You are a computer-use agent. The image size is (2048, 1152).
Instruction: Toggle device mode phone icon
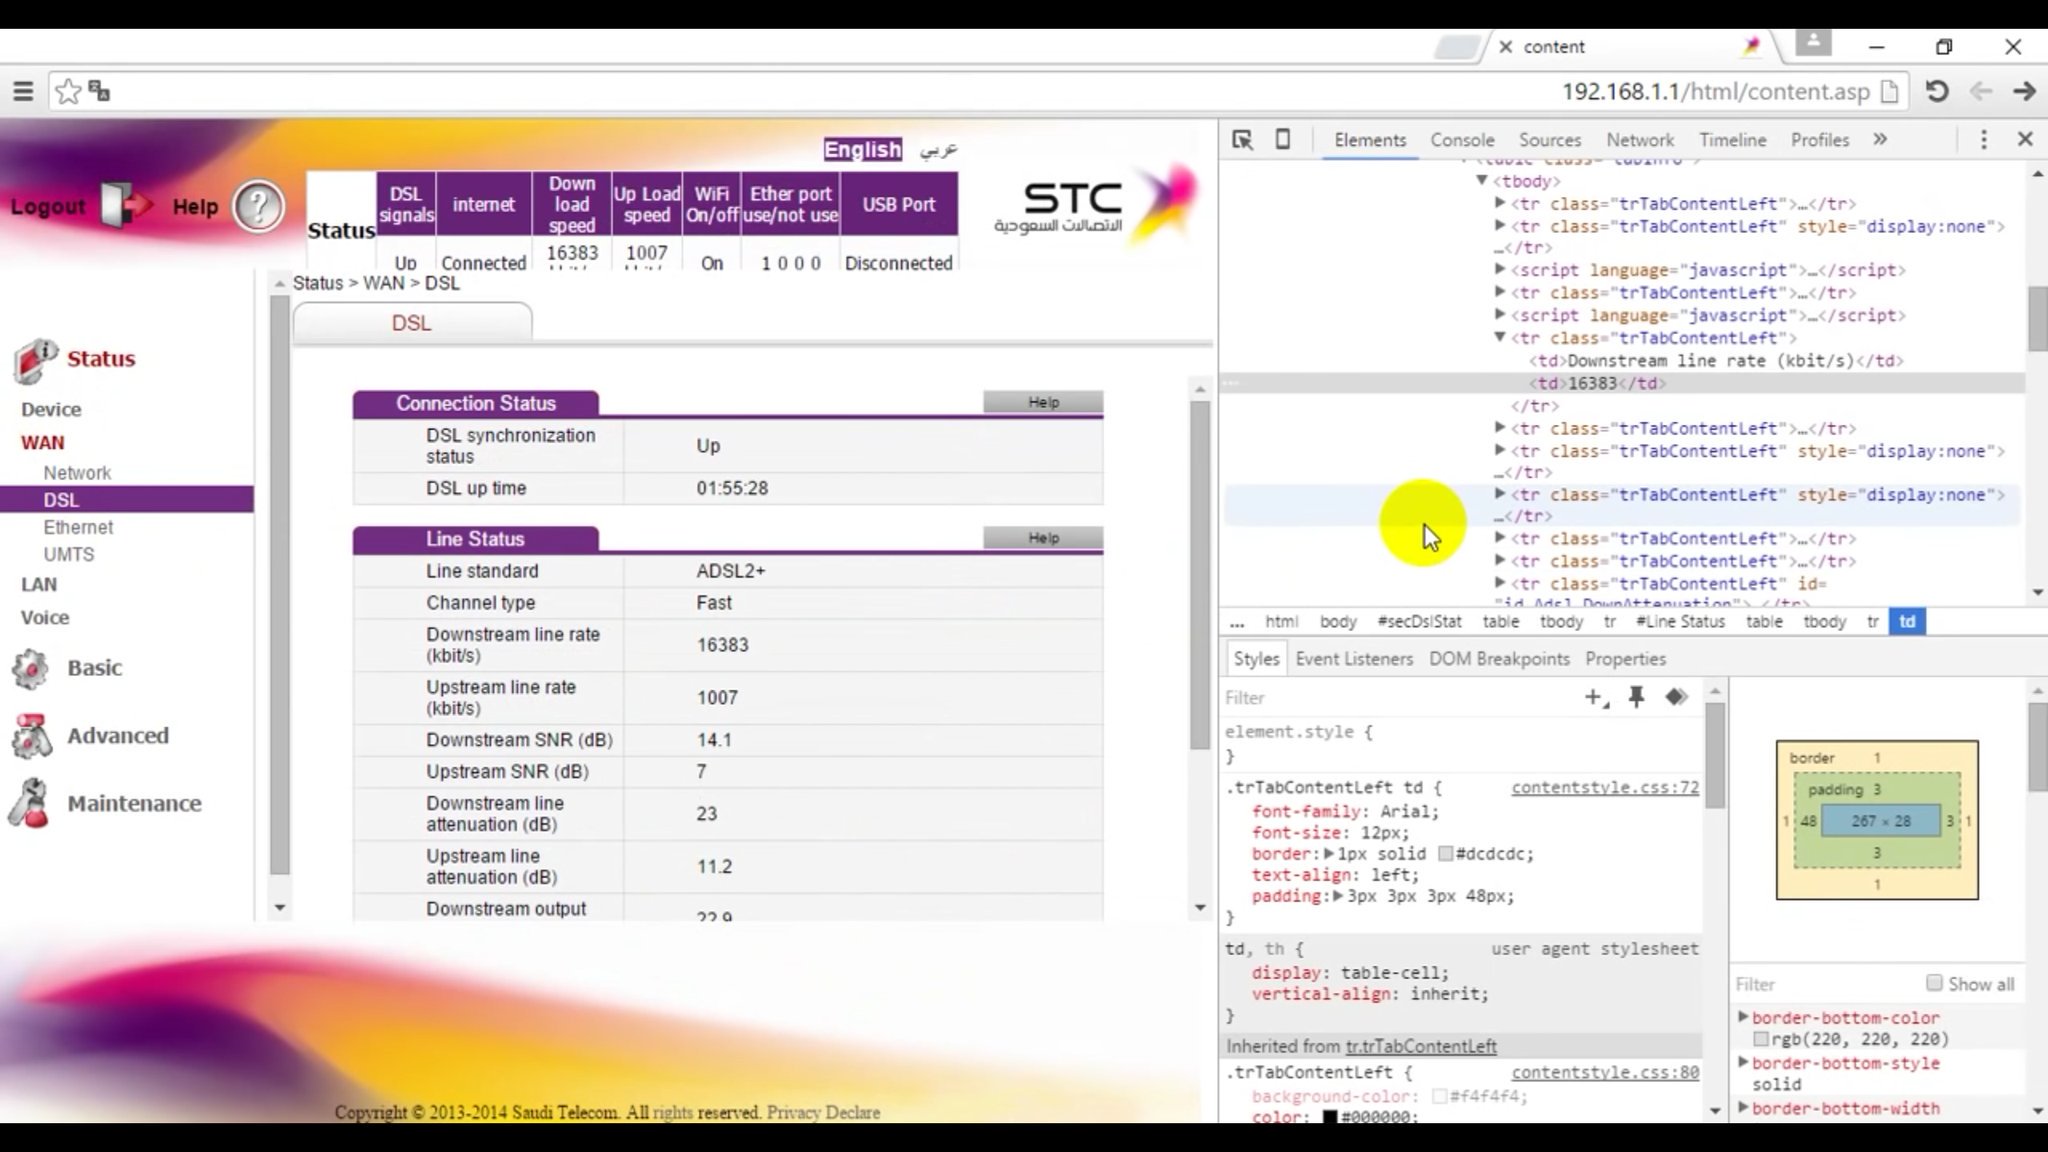pyautogui.click(x=1283, y=140)
